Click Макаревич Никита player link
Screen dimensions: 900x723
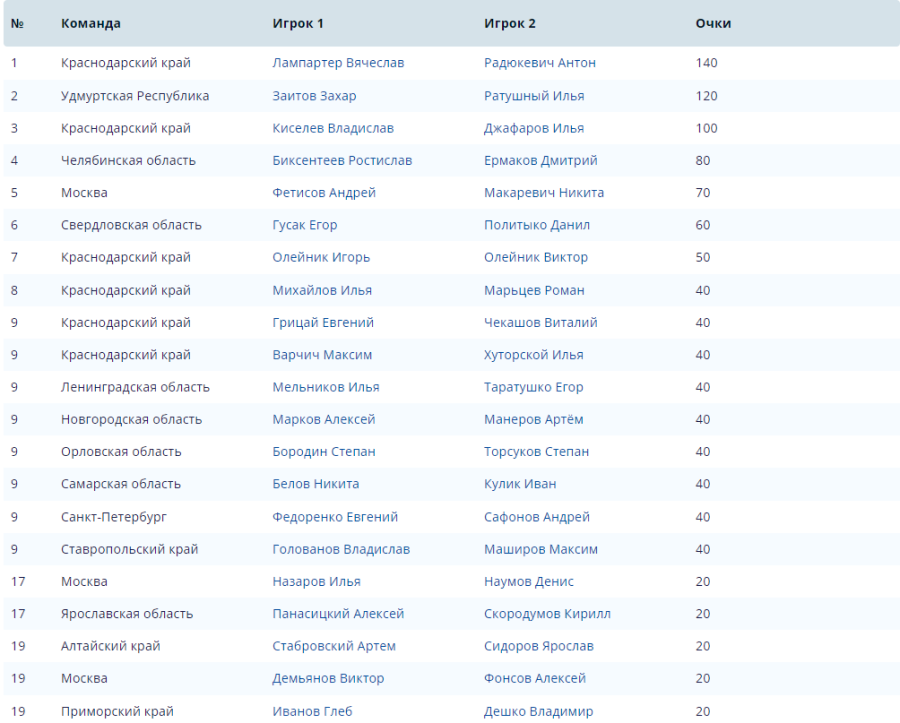(544, 192)
